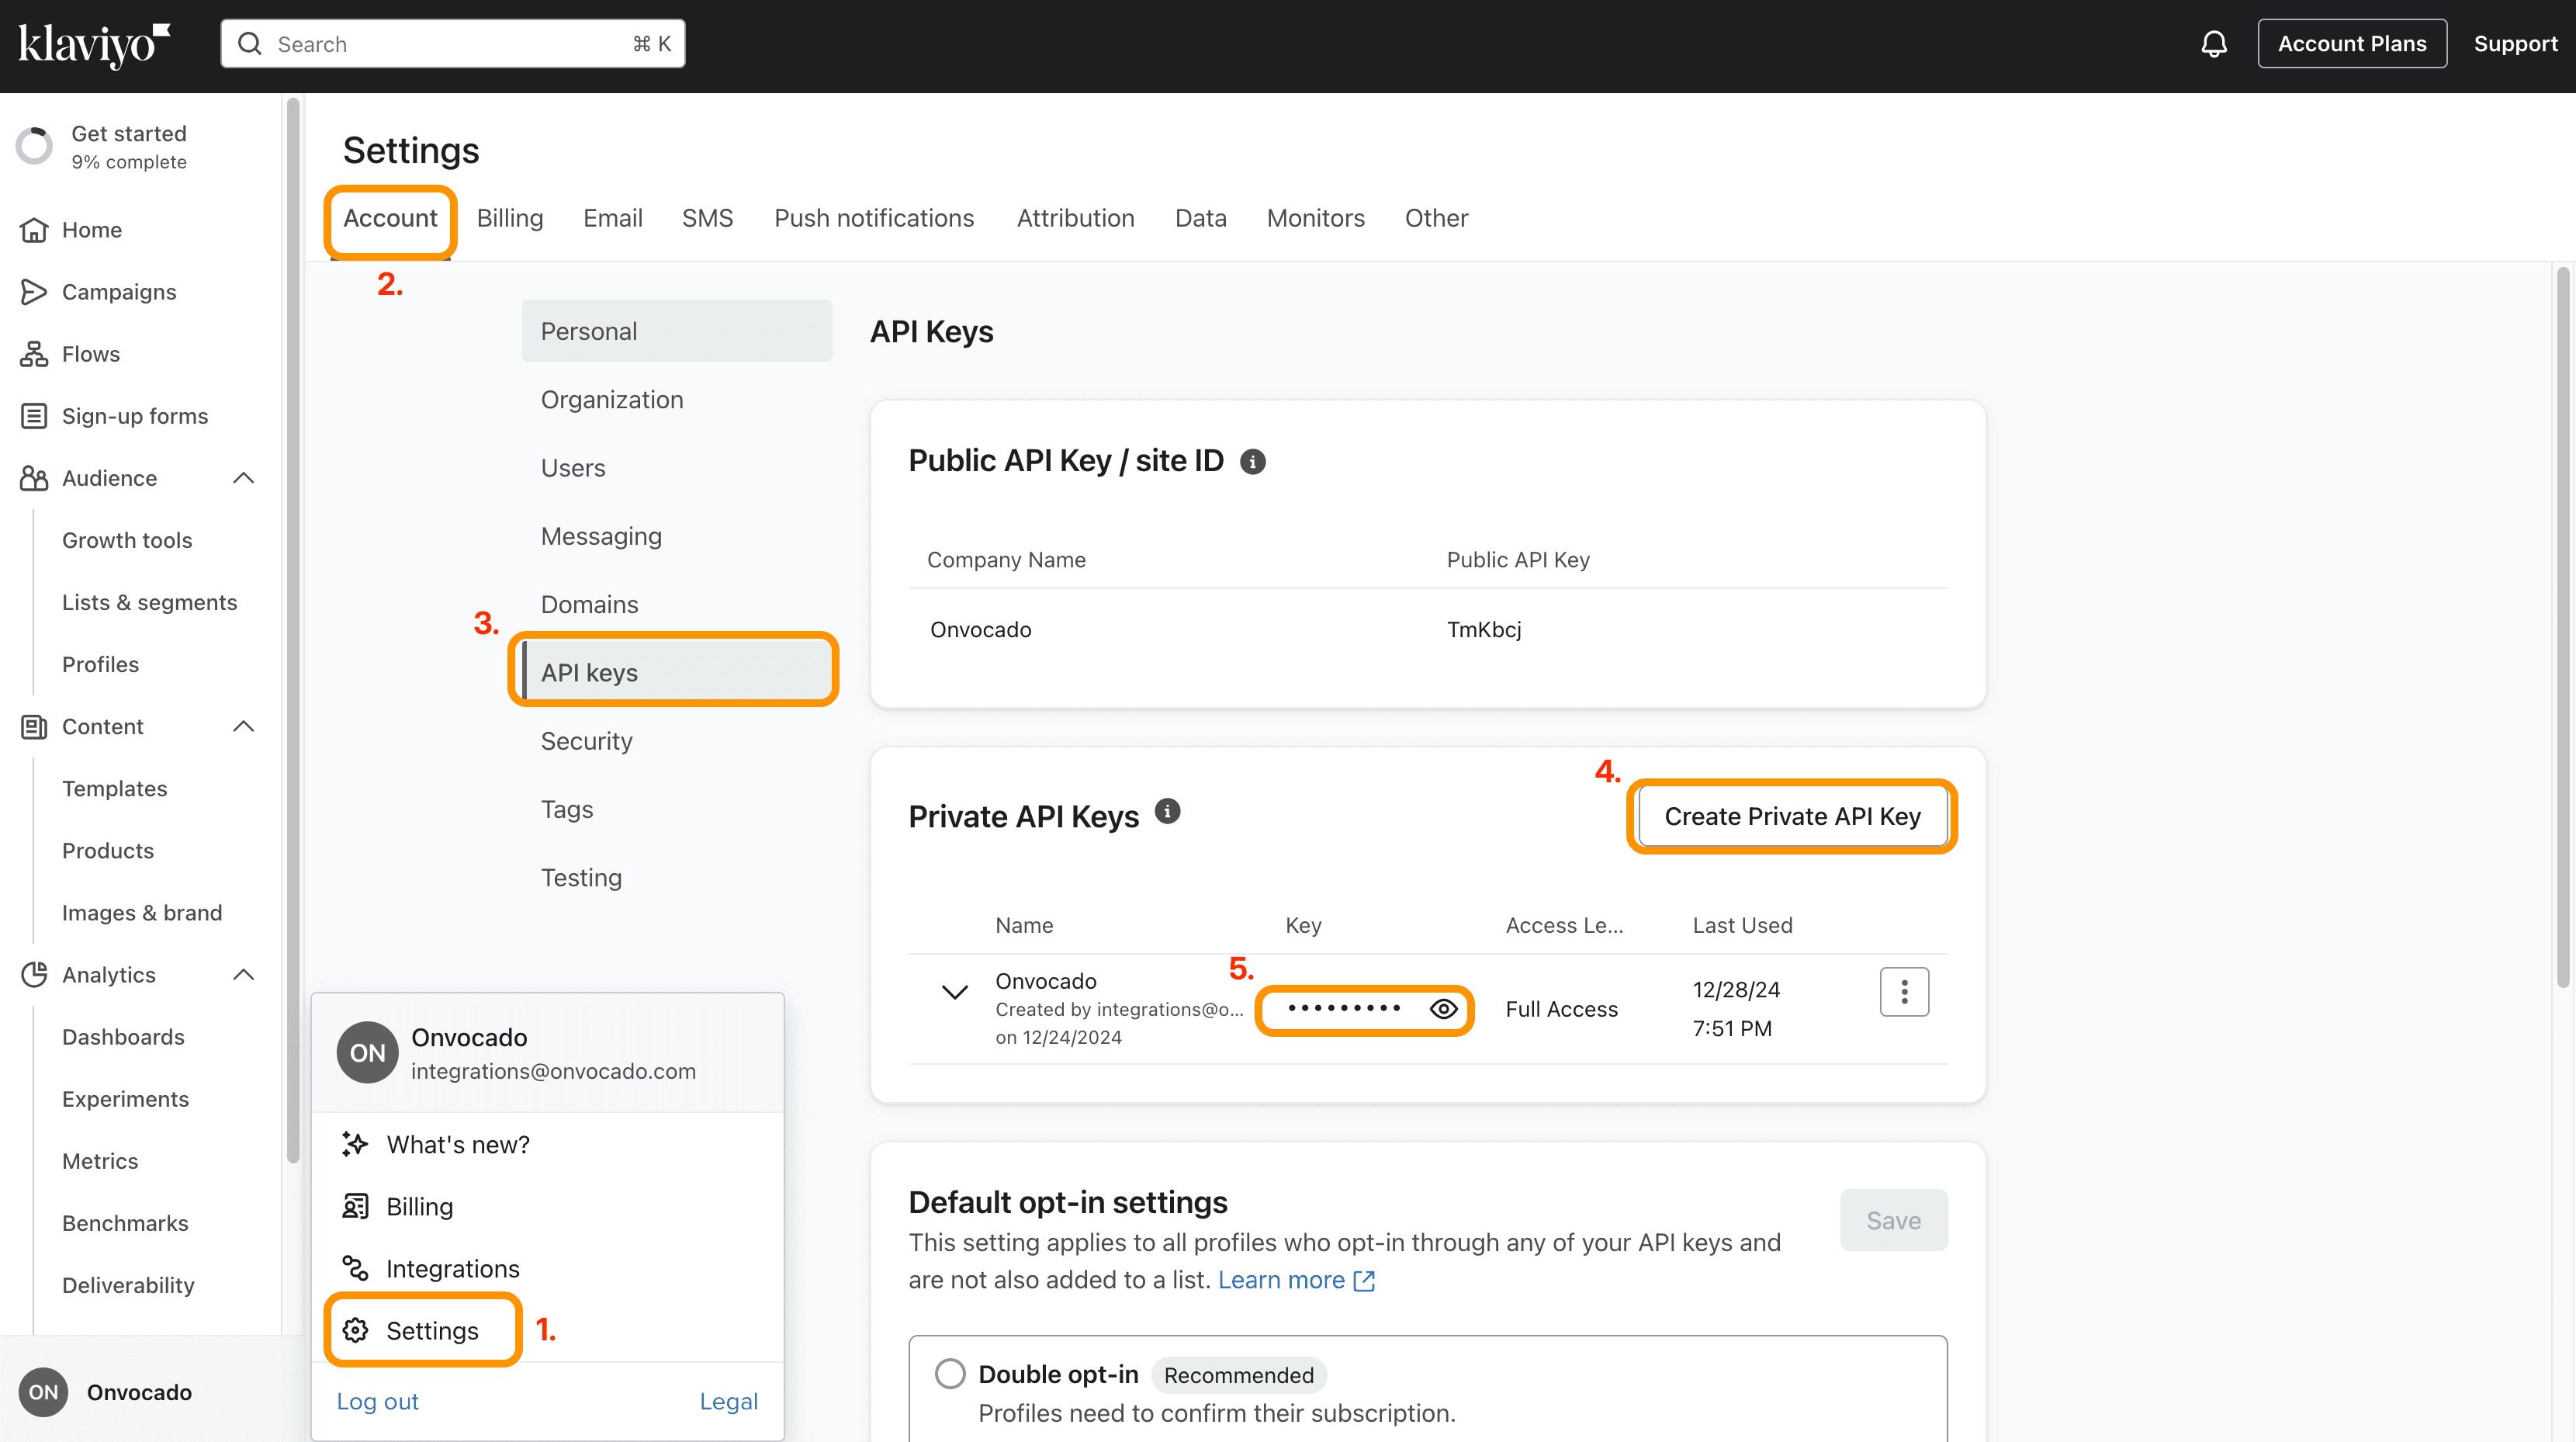
Task: Click the Billing icon in account menu
Action: [355, 1206]
